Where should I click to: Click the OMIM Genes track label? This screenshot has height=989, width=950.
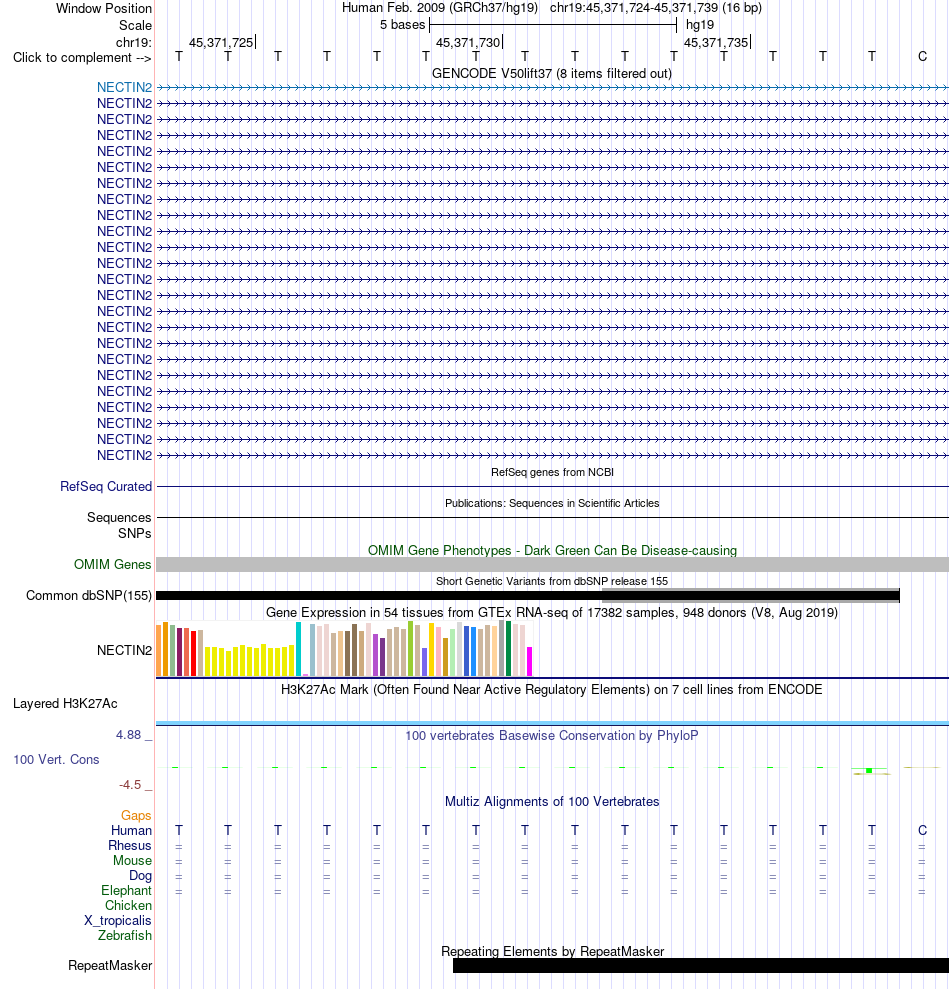pos(112,565)
